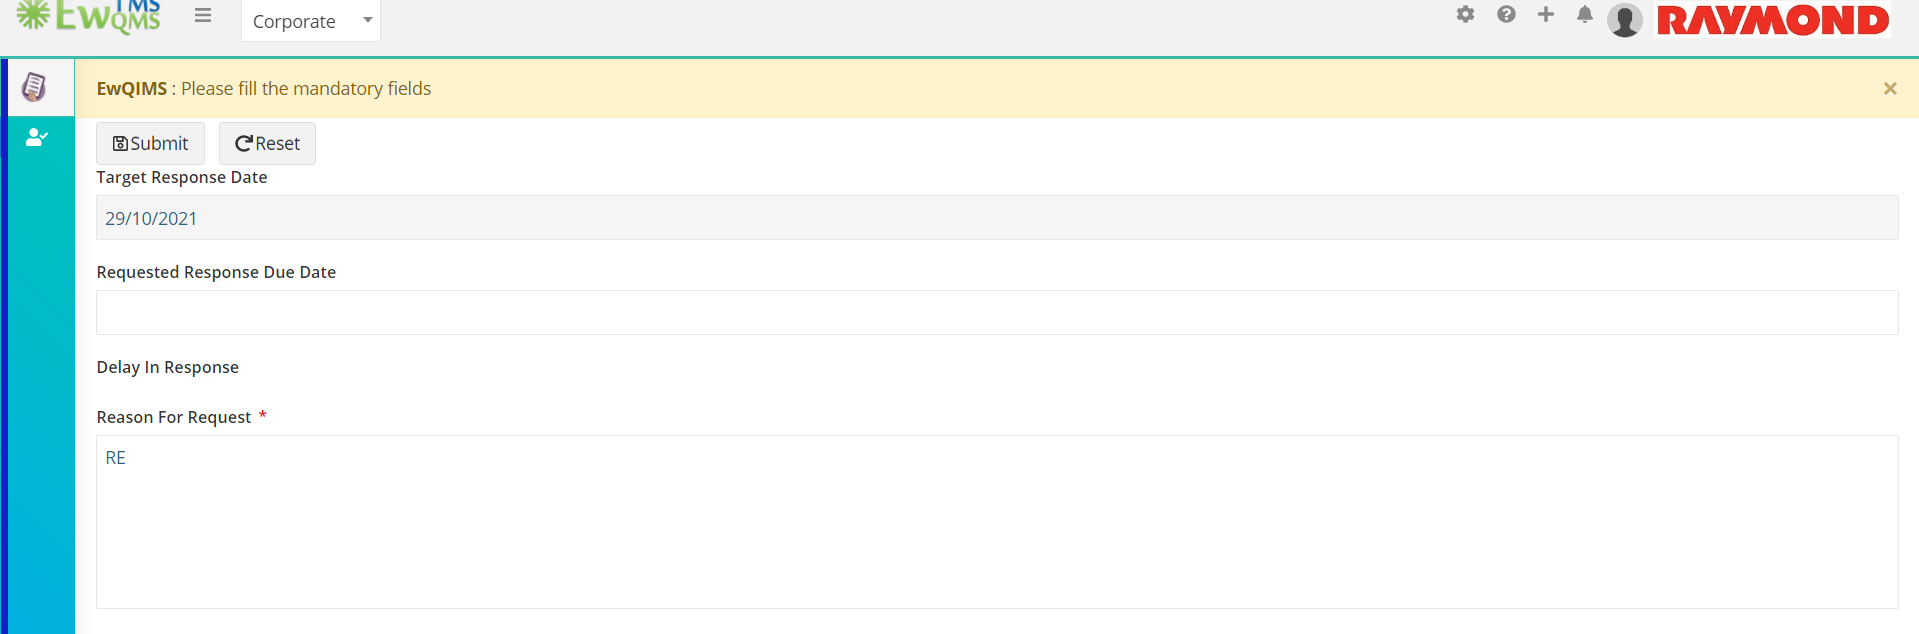
Task: Open the user profile avatar
Action: (x=1625, y=20)
